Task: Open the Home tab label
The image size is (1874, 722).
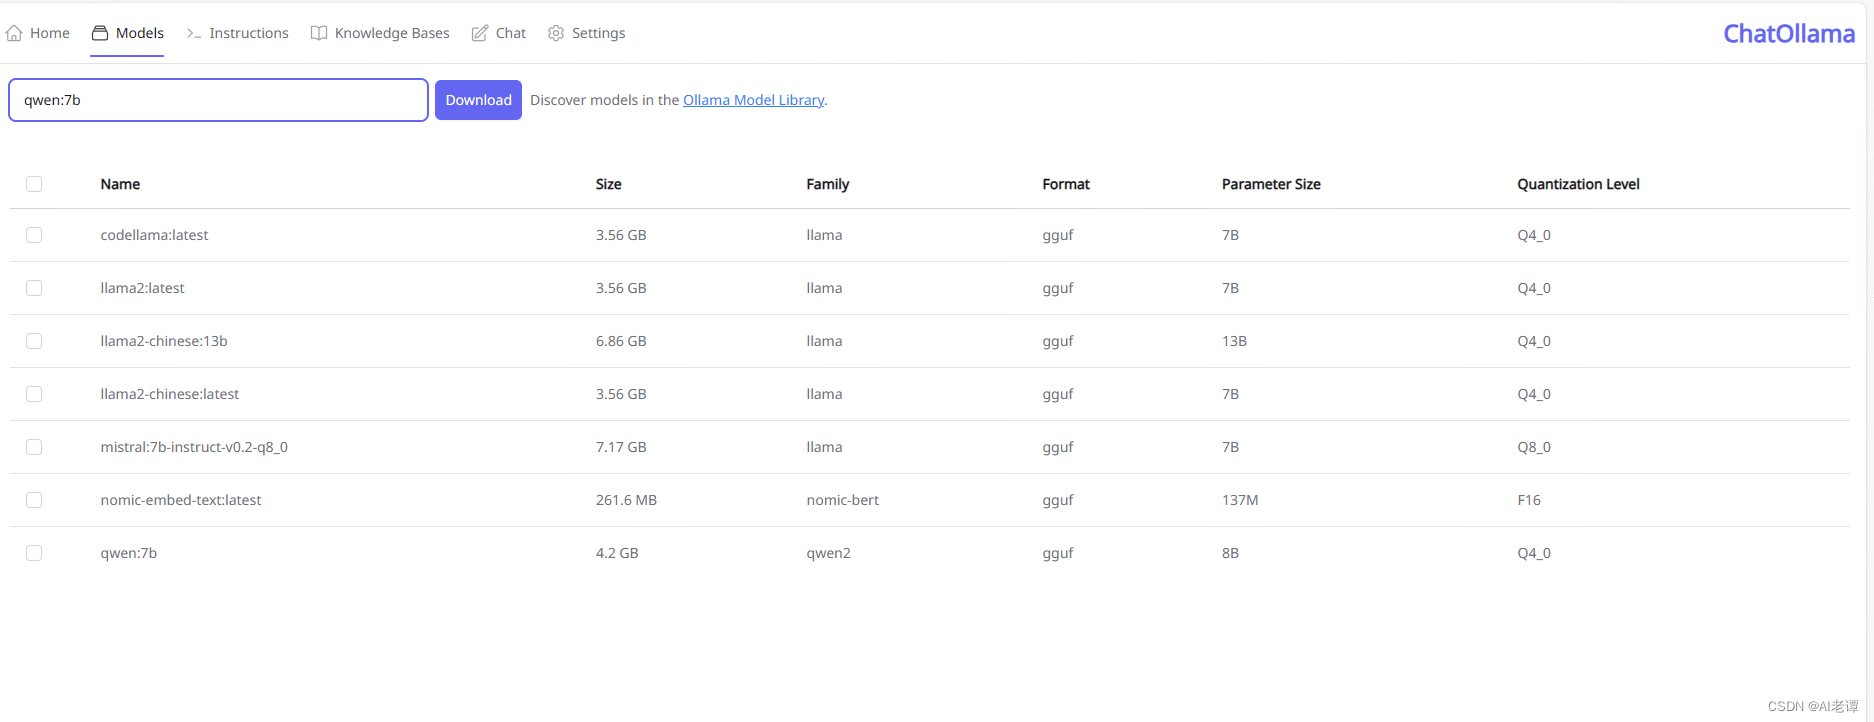Action: point(50,33)
